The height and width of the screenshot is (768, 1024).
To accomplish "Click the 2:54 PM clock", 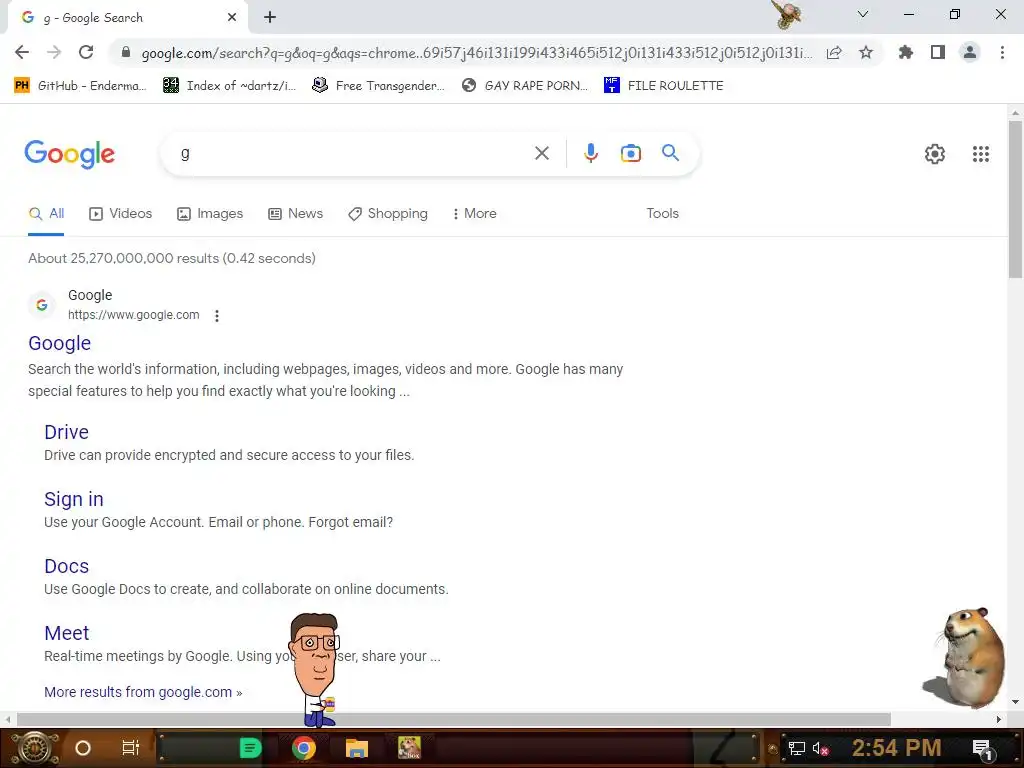I will 897,748.
